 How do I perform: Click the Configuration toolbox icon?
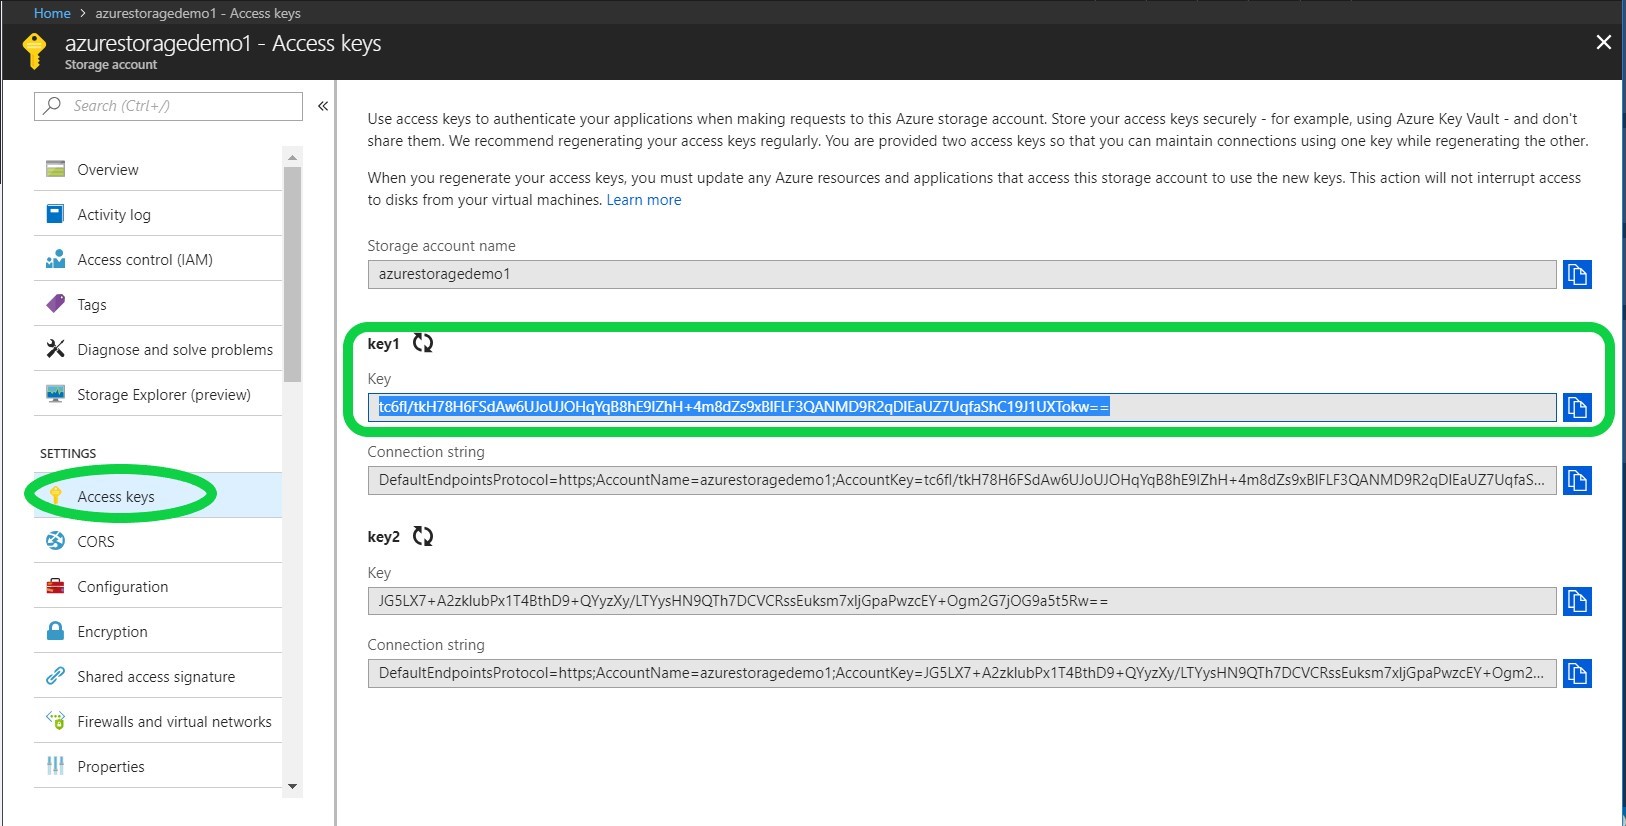click(56, 586)
